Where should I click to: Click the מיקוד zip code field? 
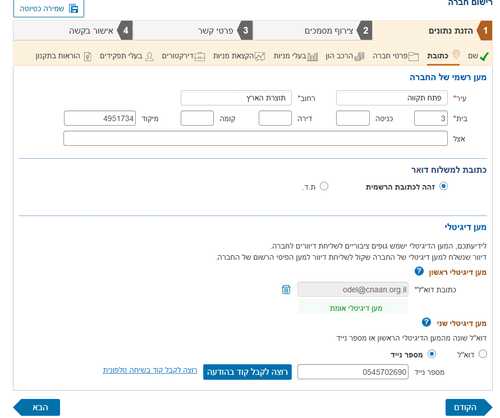(100, 118)
